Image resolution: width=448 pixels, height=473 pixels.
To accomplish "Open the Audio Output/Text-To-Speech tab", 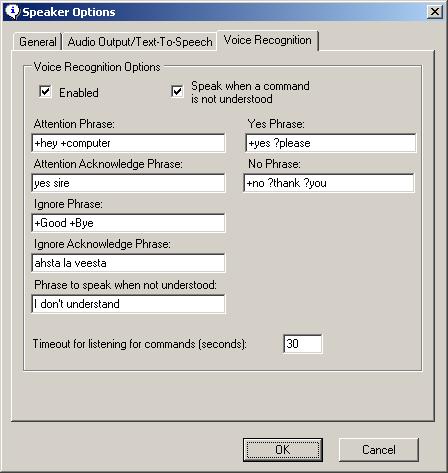I will [x=140, y=42].
